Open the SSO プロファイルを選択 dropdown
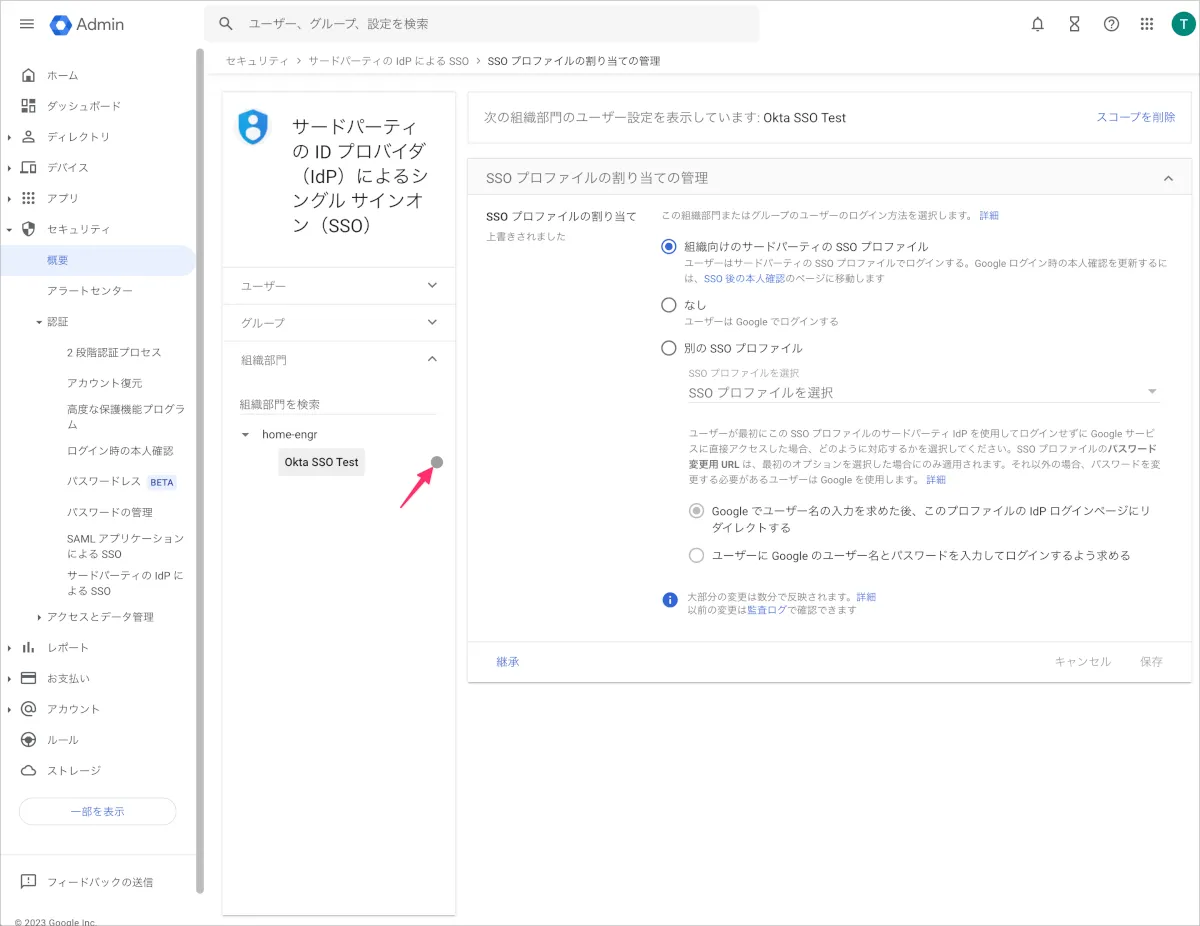1200x926 pixels. pos(922,392)
